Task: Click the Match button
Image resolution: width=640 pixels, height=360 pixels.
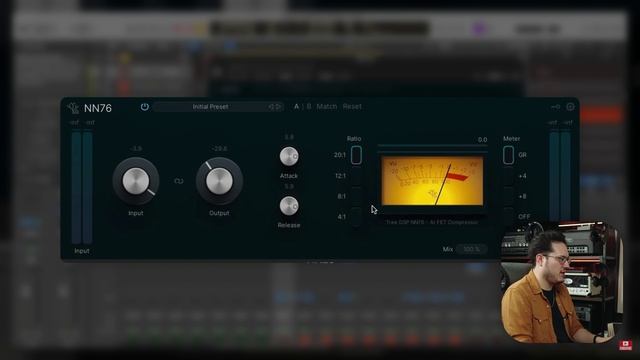Action: (x=327, y=107)
